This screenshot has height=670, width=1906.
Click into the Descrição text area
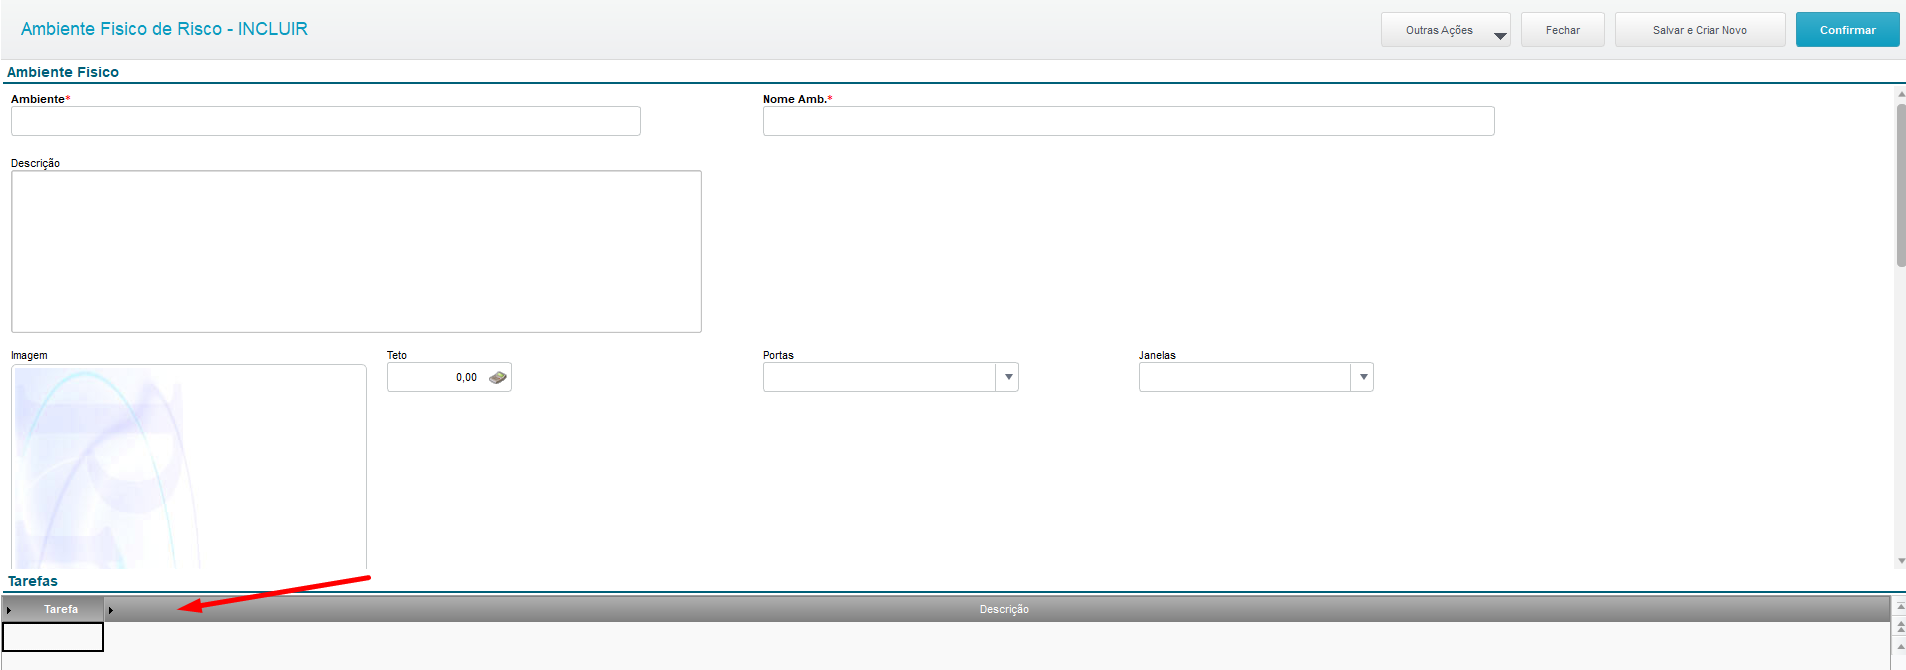click(x=356, y=251)
